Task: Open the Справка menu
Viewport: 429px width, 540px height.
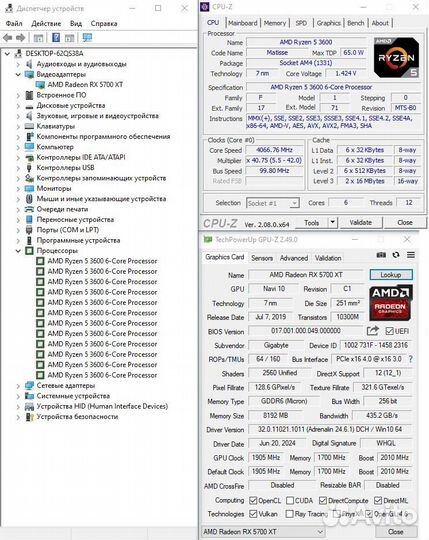Action: 104,23
